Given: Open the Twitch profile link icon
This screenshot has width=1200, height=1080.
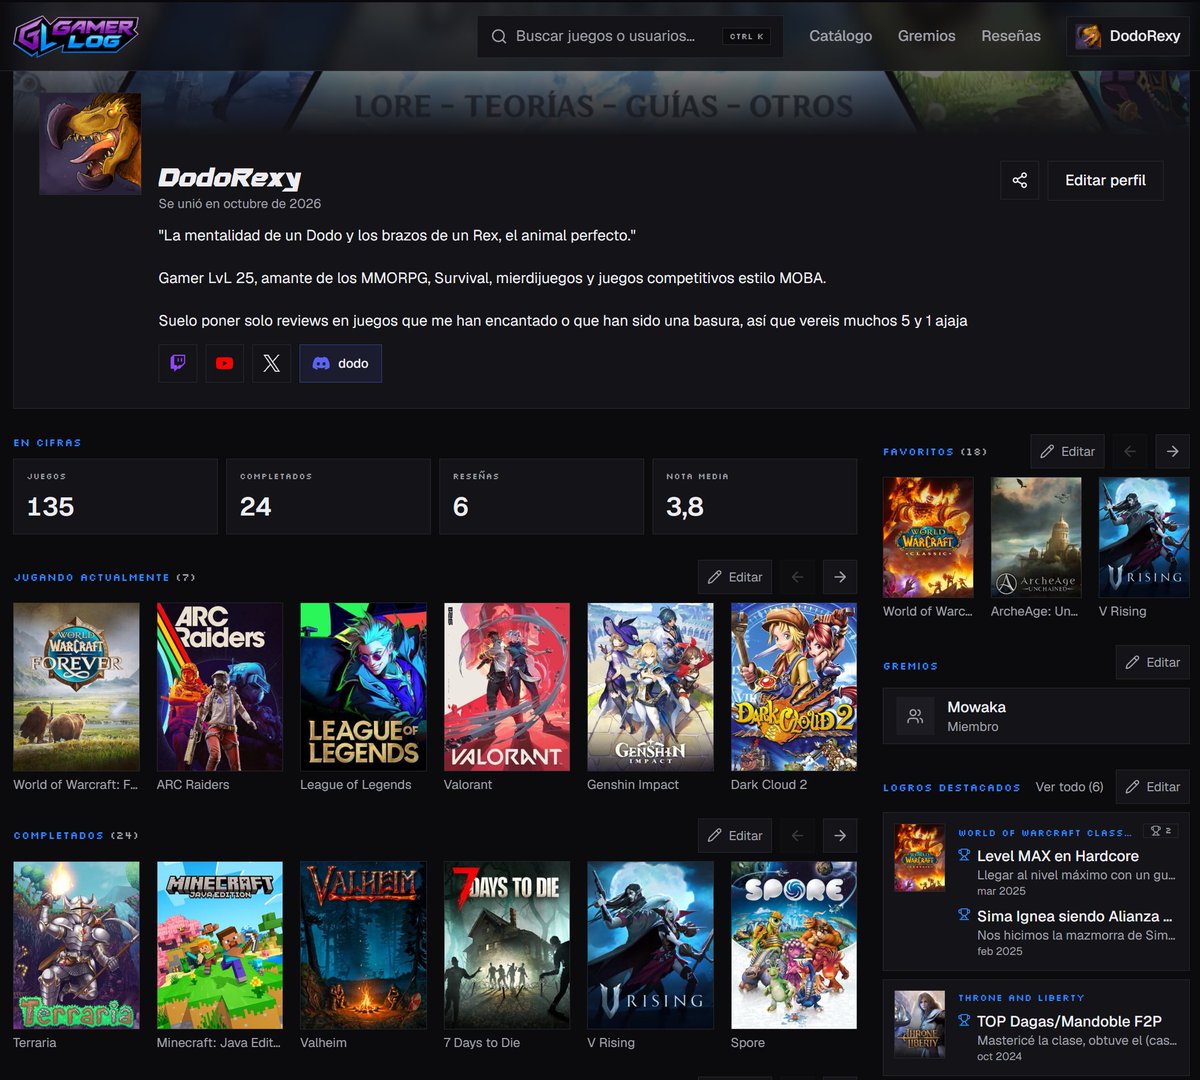Looking at the screenshot, I should pos(178,363).
